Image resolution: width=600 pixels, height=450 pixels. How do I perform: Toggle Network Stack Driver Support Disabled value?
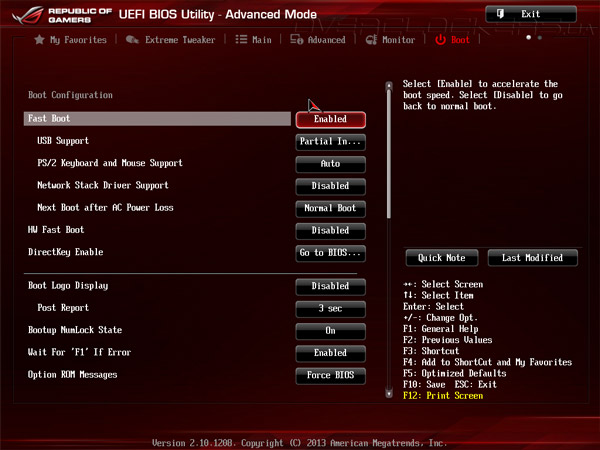click(x=330, y=186)
